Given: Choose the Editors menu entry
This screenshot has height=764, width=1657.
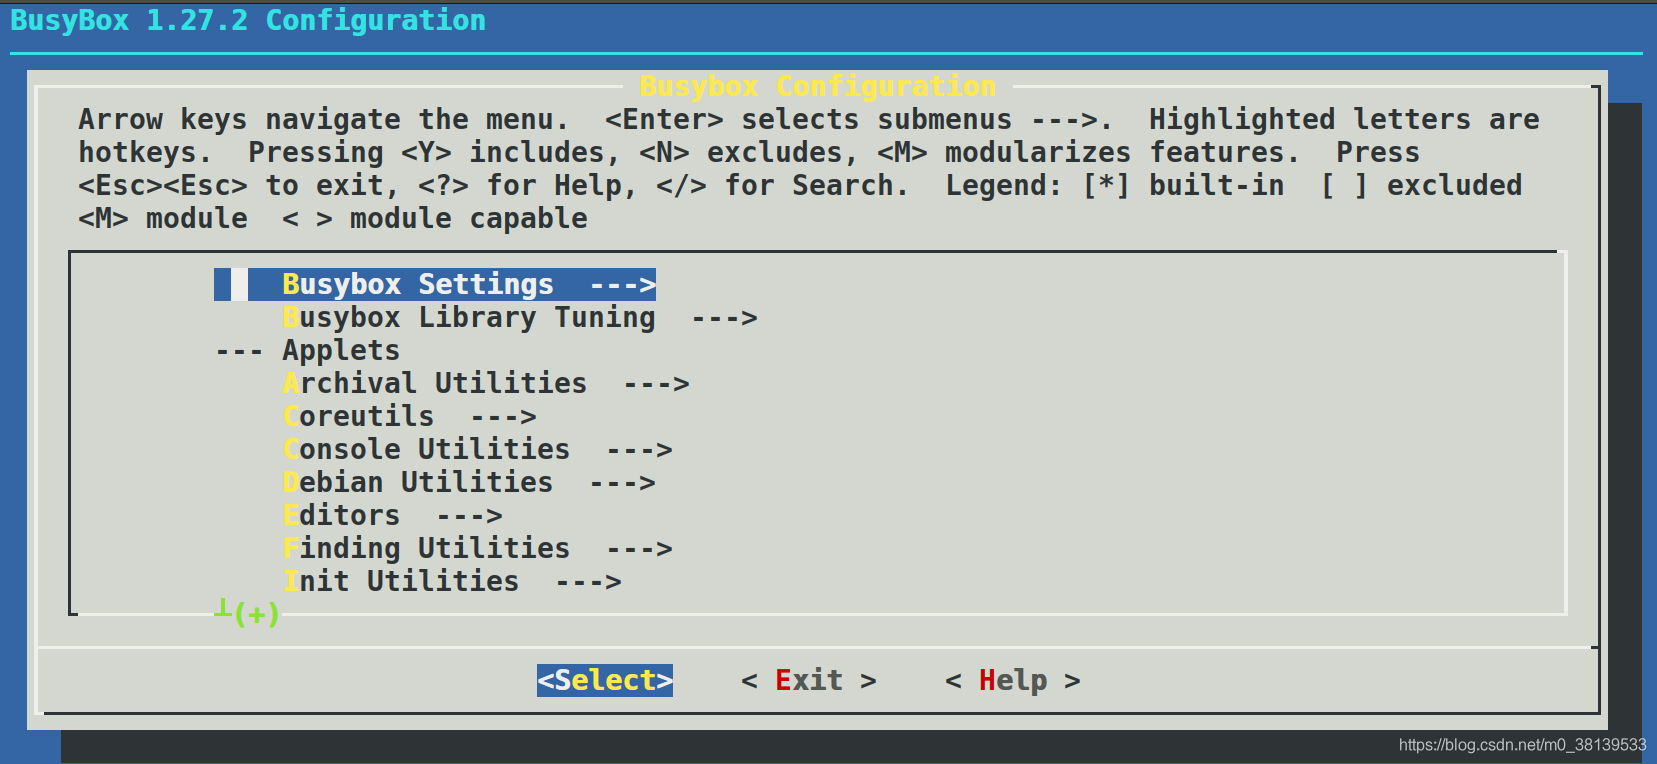Looking at the screenshot, I should (x=392, y=516).
